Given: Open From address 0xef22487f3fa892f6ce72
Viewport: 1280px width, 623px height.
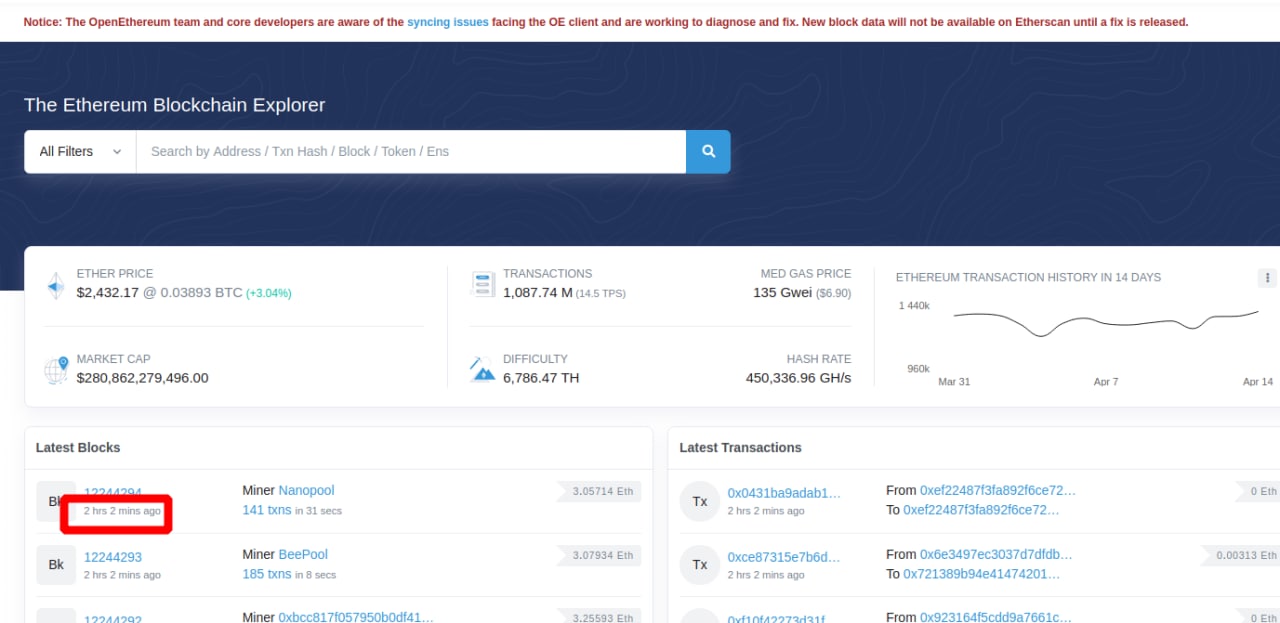Looking at the screenshot, I should [x=998, y=490].
